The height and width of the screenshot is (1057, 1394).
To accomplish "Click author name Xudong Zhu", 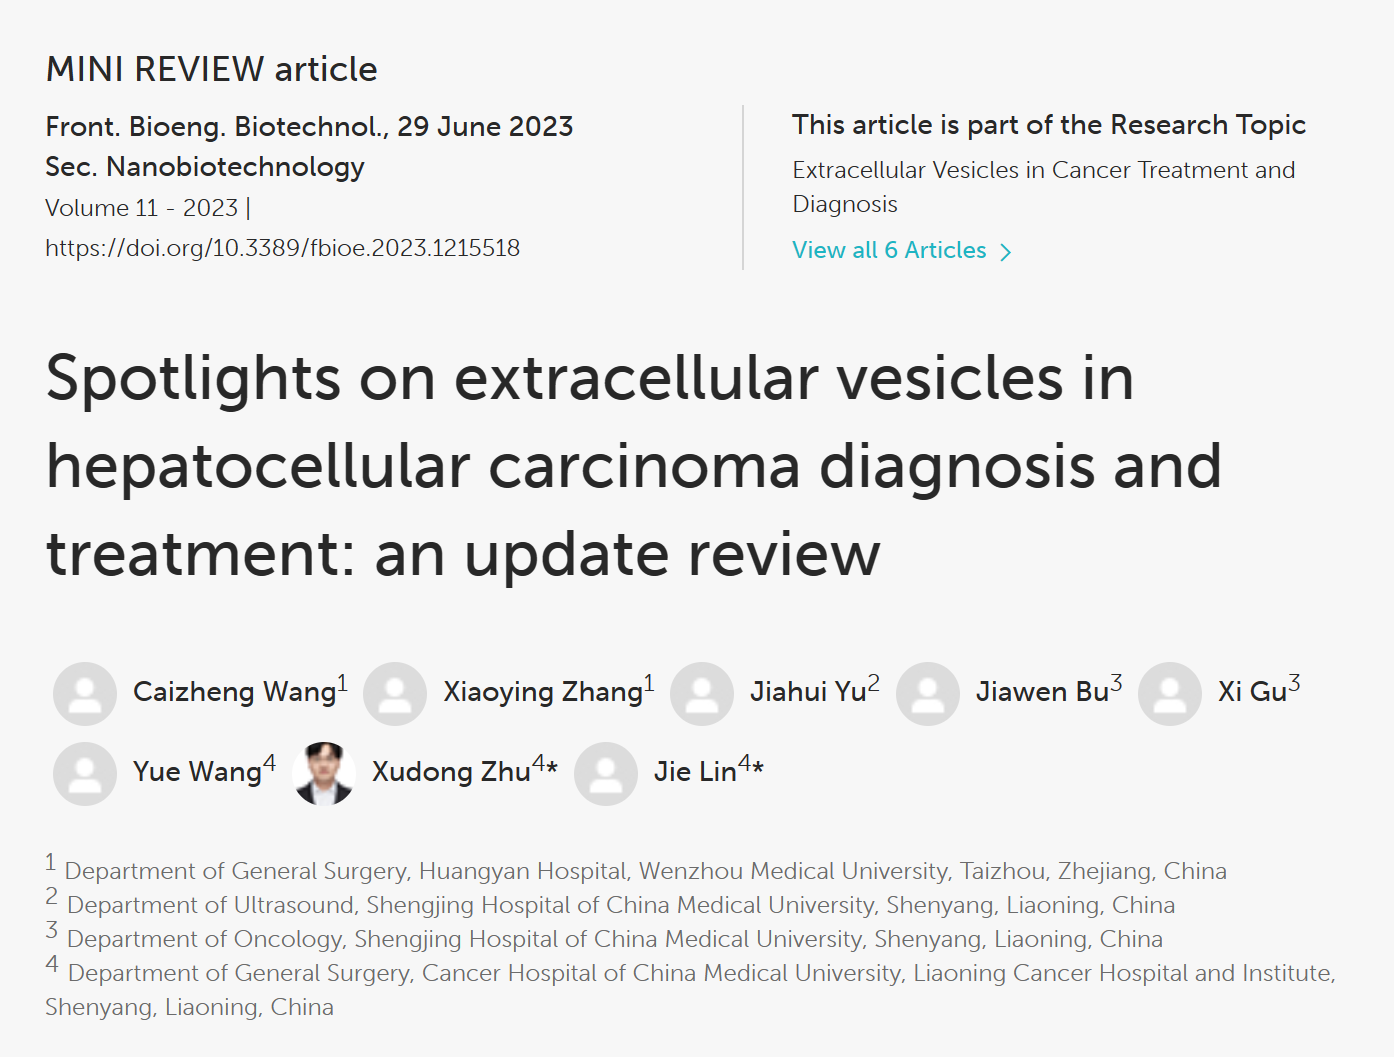I will coord(451,772).
